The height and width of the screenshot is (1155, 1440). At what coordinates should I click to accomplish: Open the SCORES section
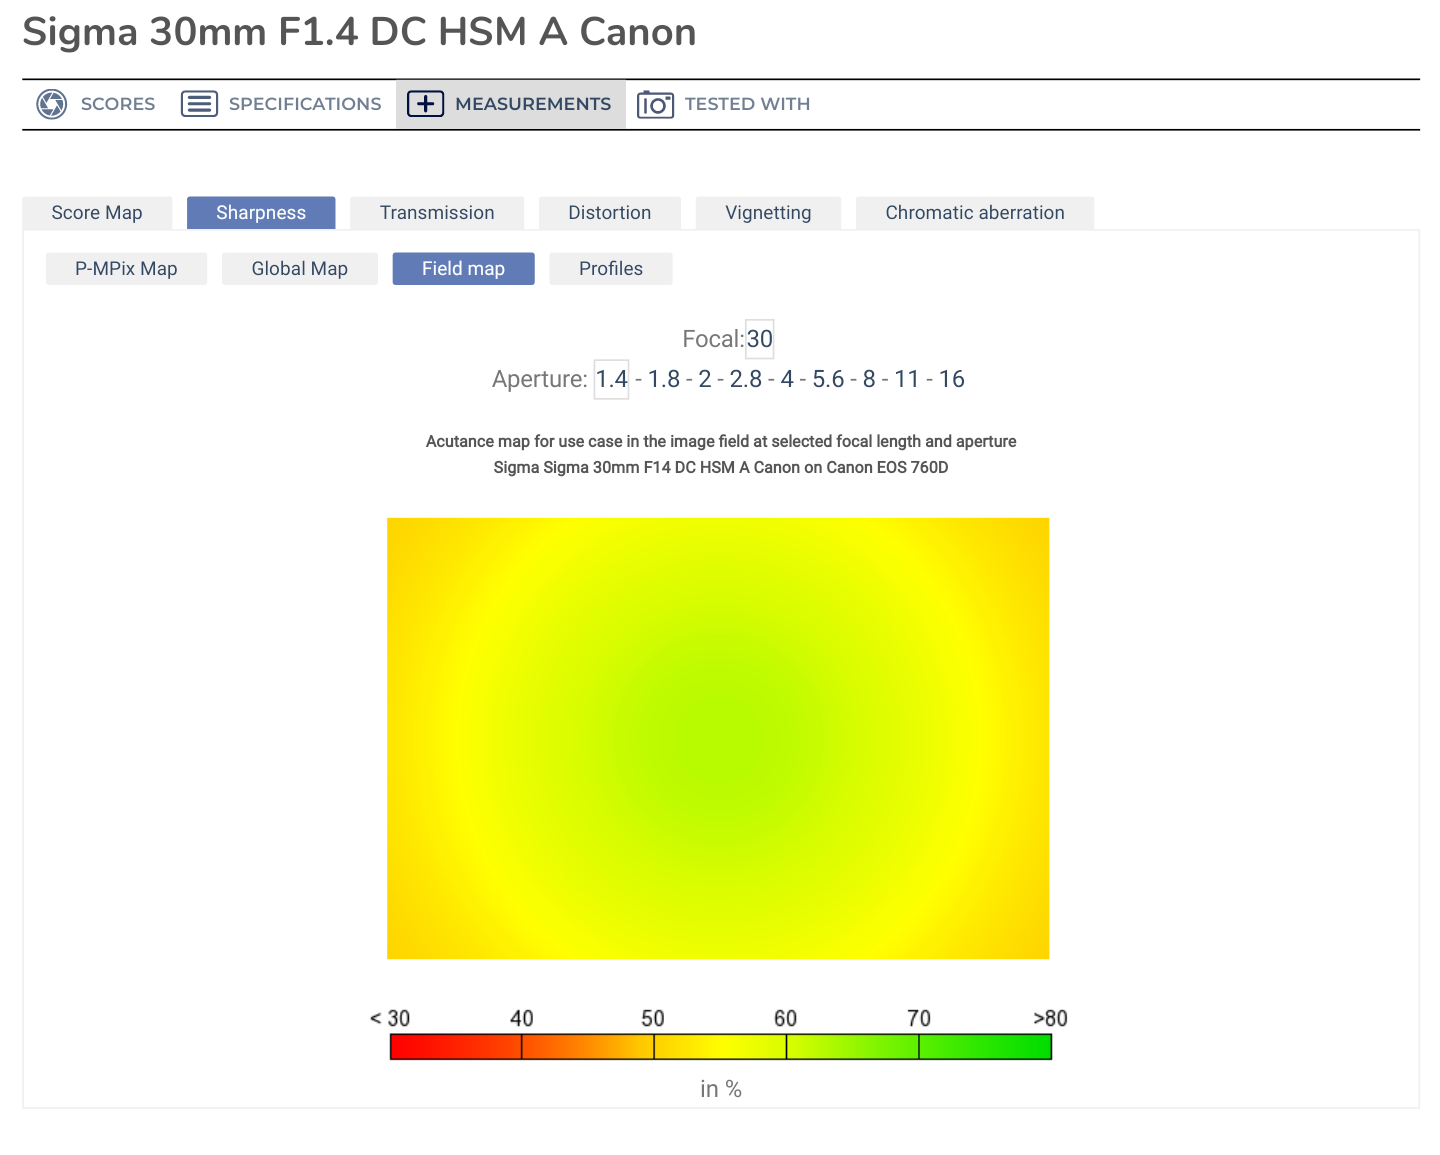(x=96, y=104)
